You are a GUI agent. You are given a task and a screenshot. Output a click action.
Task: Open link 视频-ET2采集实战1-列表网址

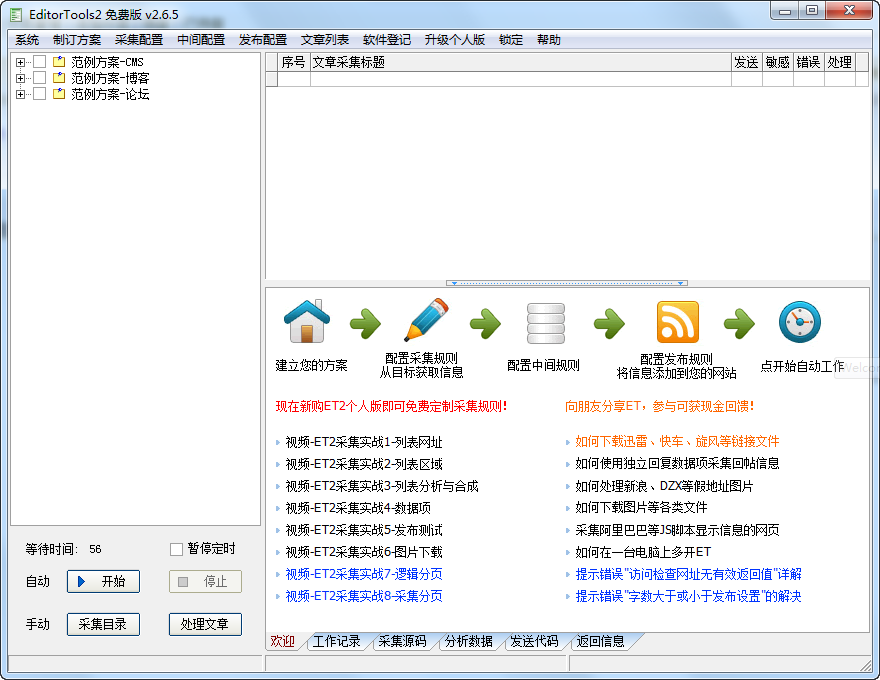pyautogui.click(x=364, y=442)
